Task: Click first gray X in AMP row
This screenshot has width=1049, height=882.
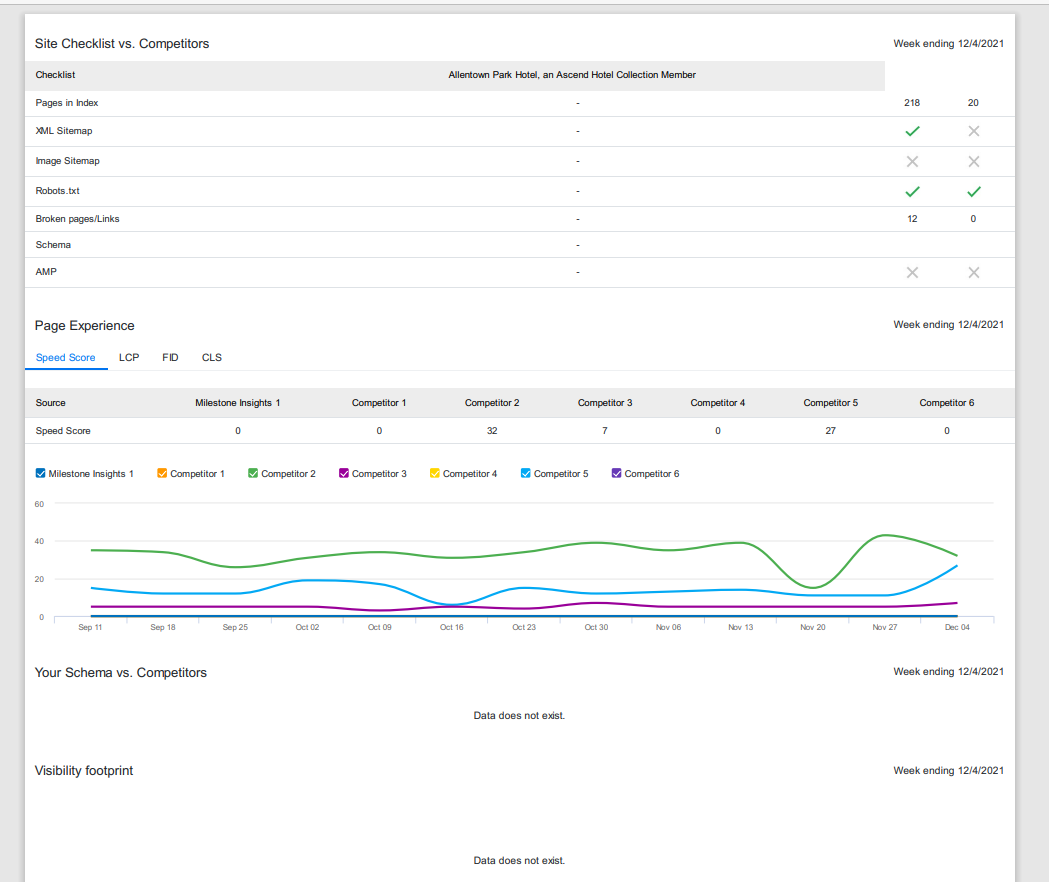Action: coord(912,272)
